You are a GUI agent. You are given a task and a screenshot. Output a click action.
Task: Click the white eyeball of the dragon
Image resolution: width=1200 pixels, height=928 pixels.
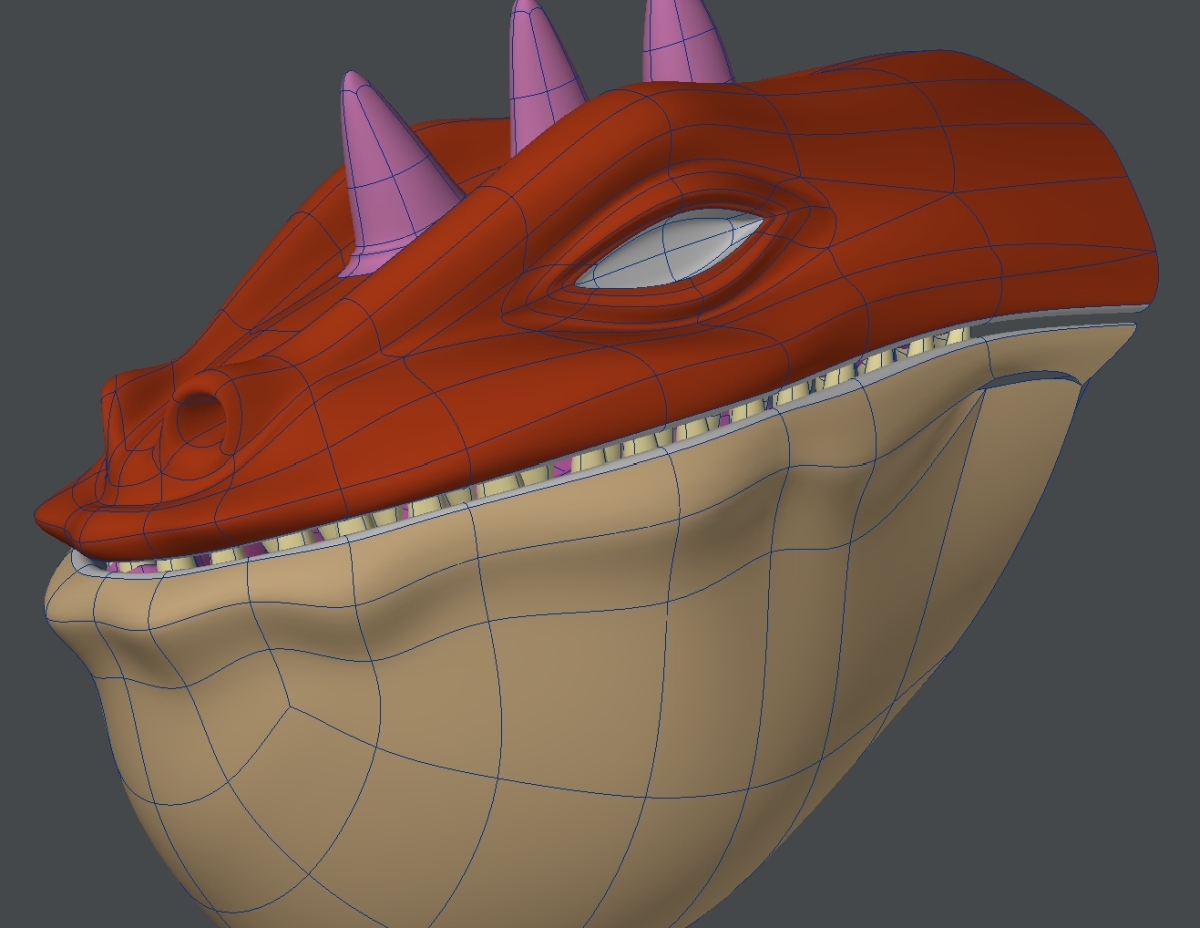coord(672,251)
